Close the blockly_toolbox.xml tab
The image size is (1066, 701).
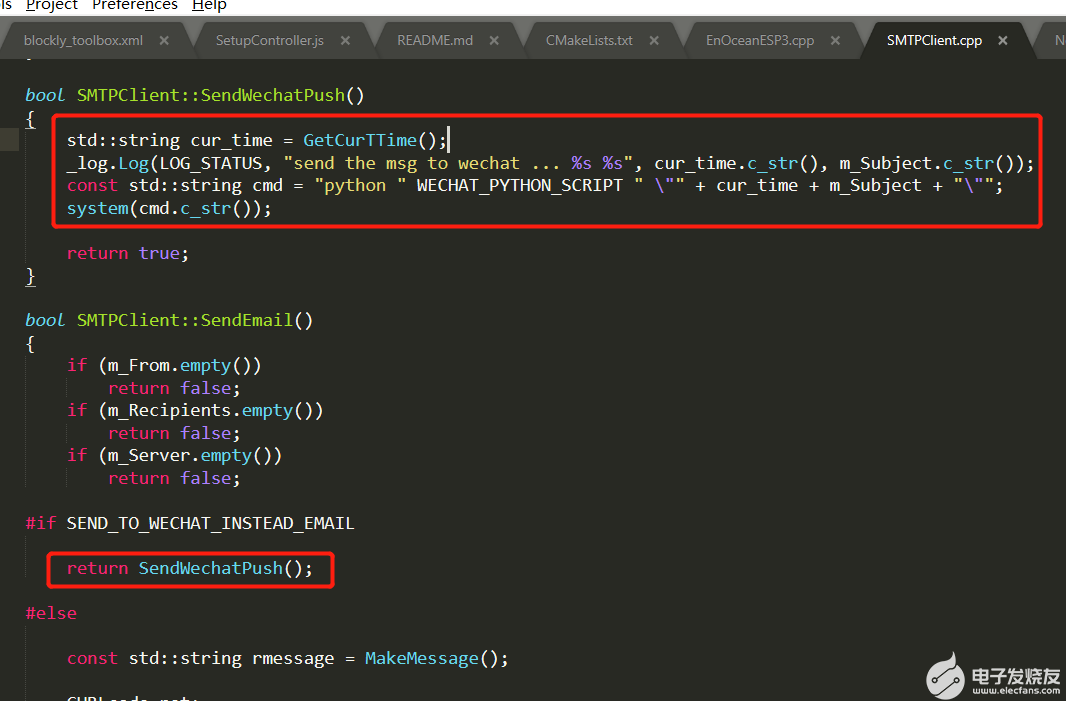pos(164,41)
